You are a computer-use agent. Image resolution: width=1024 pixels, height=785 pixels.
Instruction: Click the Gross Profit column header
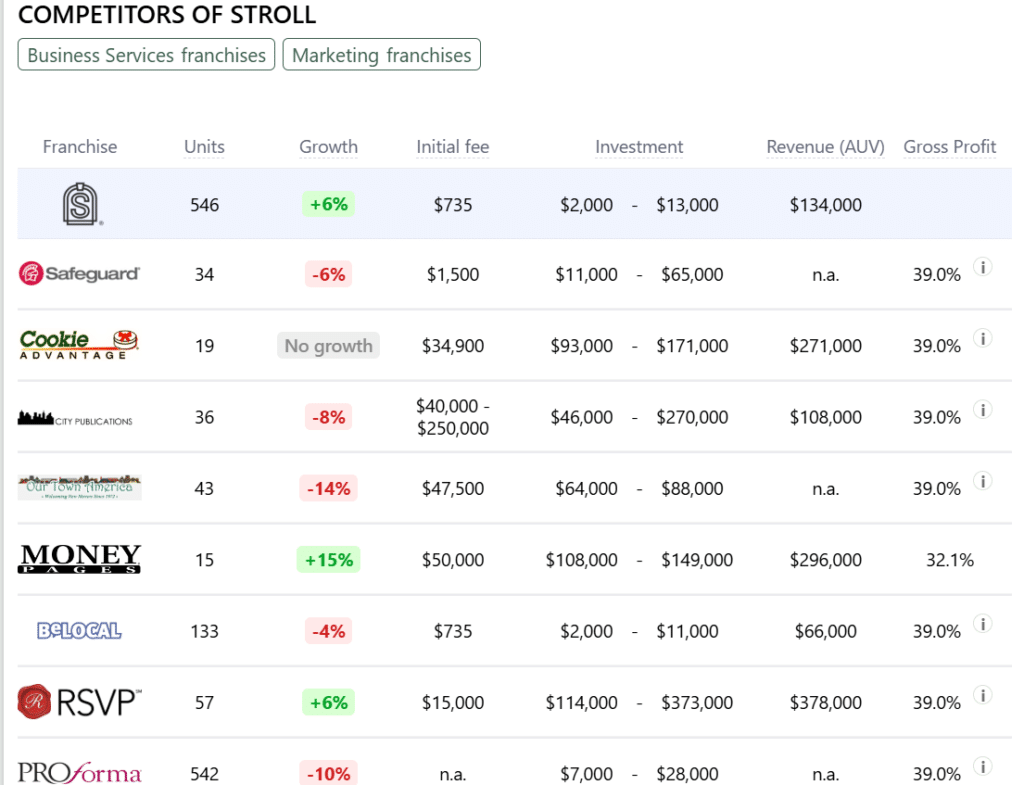click(950, 147)
